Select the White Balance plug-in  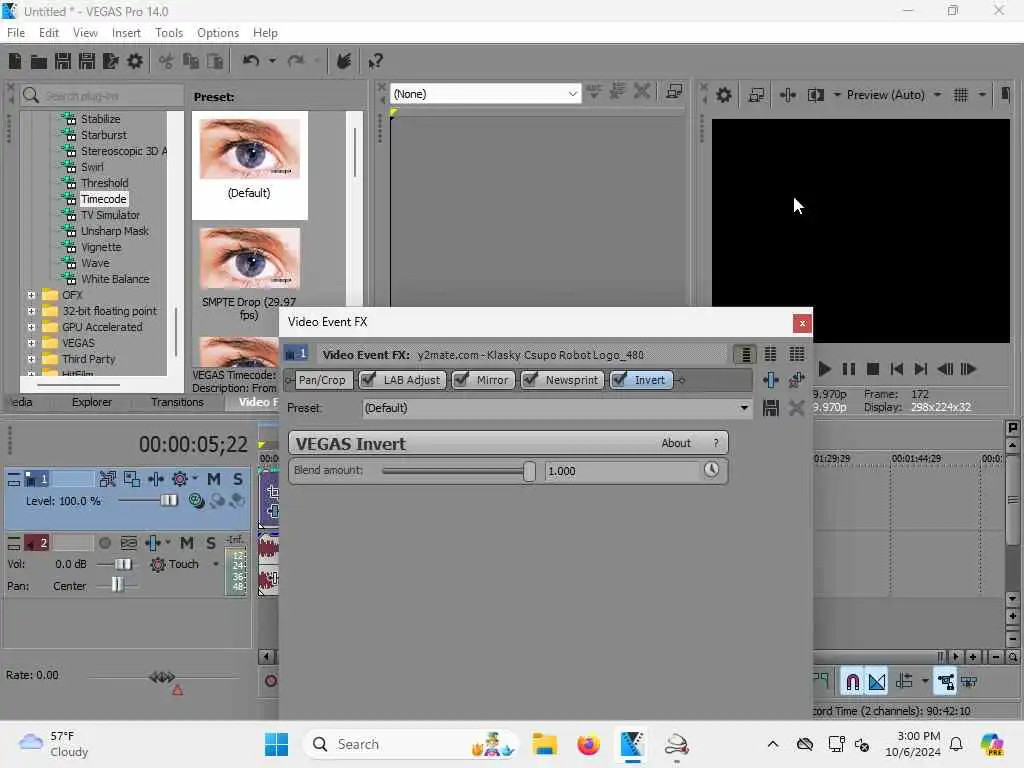(x=115, y=279)
